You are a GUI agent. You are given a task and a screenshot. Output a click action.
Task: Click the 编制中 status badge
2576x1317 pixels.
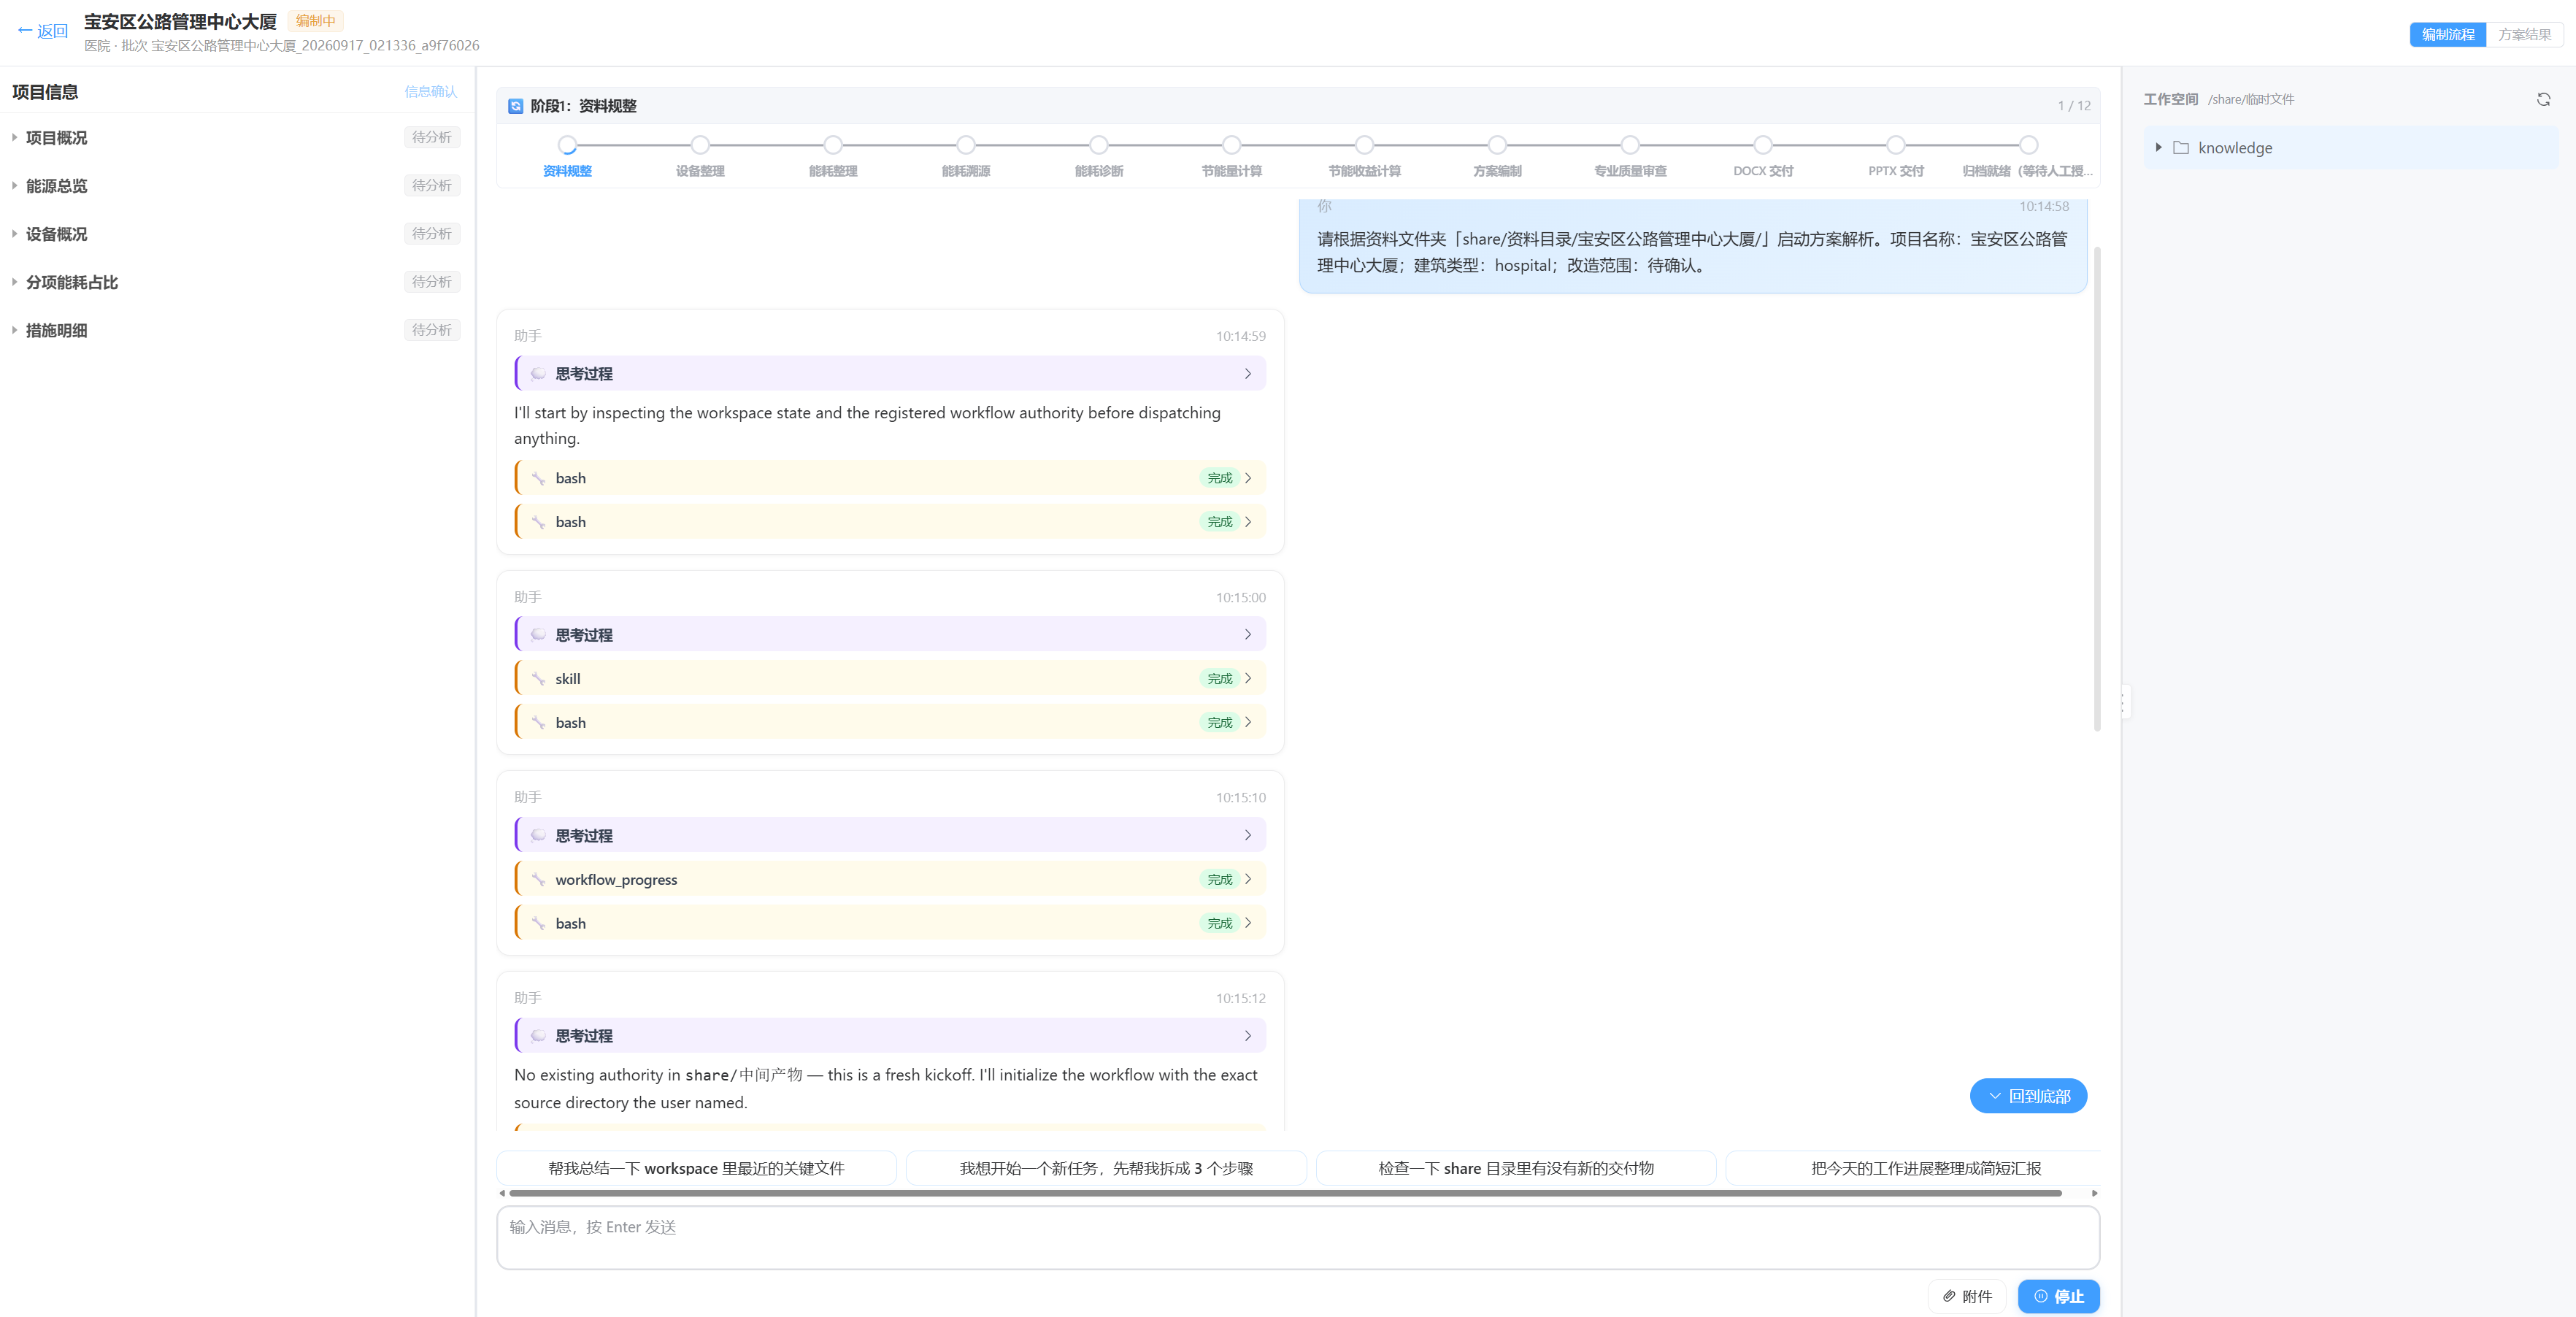pos(315,21)
